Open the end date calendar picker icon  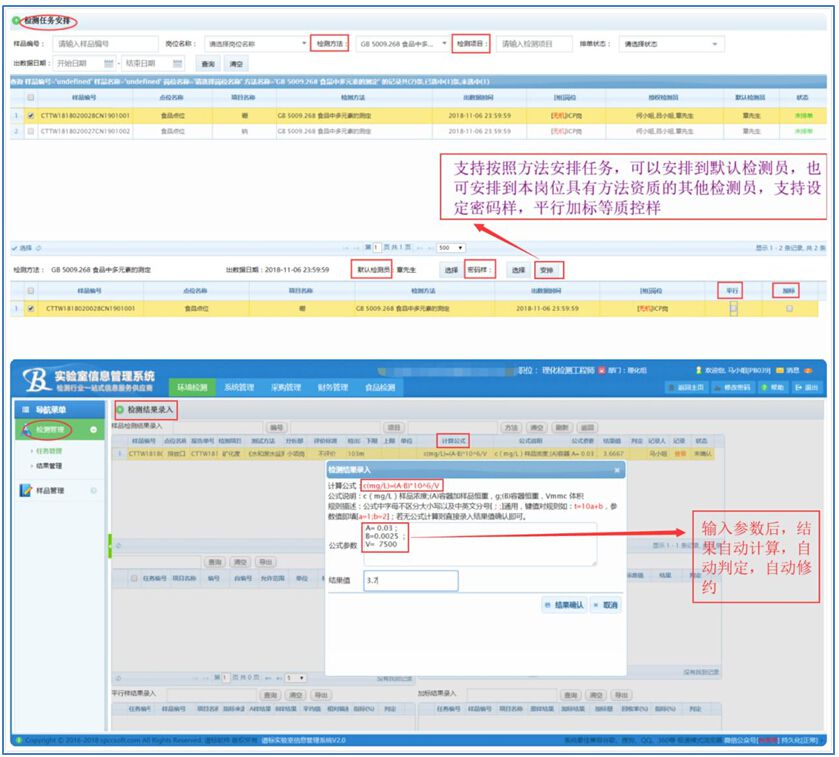pos(177,63)
